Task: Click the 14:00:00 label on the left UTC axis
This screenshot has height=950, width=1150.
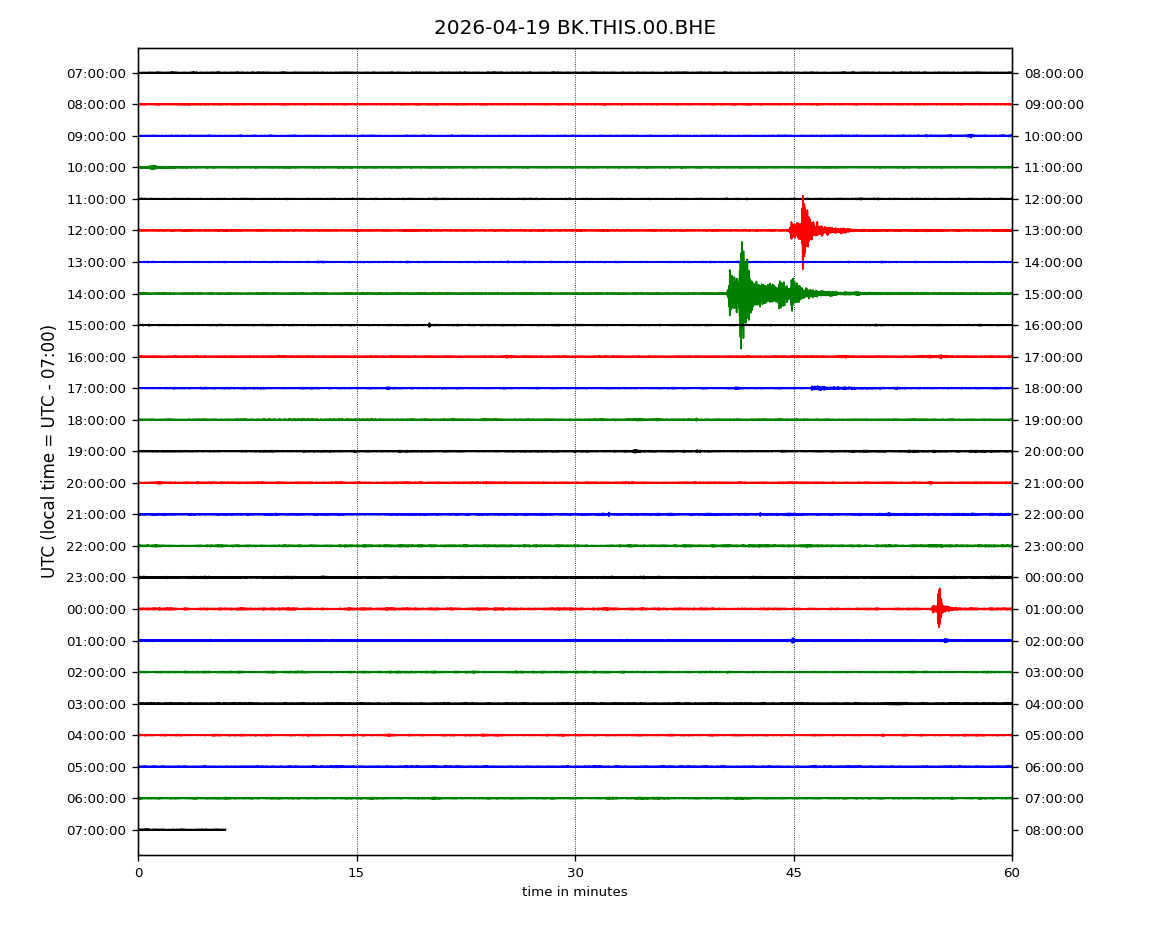Action: [98, 294]
